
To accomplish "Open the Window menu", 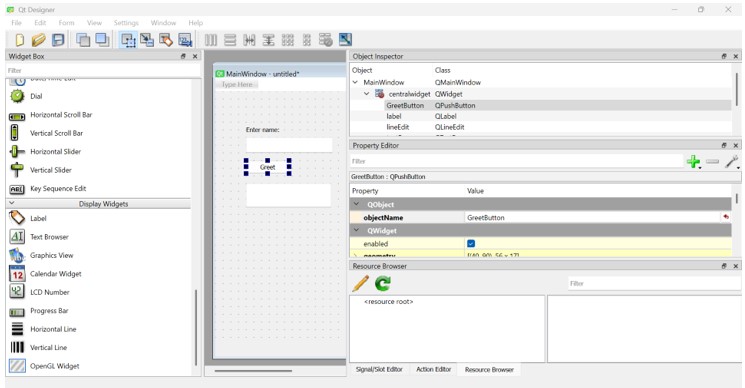I will (x=163, y=23).
